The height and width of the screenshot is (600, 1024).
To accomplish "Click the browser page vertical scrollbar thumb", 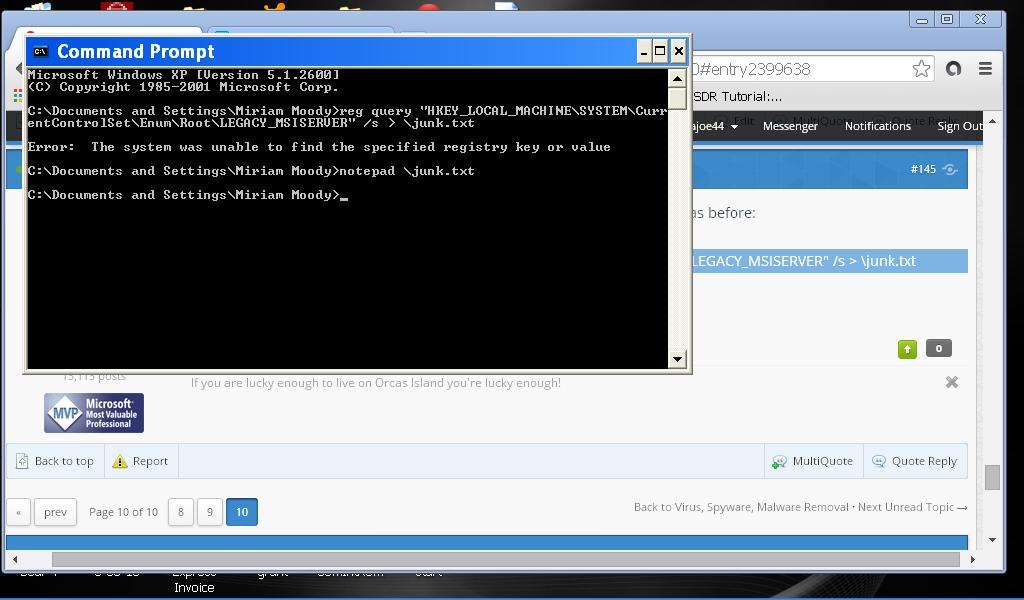I will (992, 477).
